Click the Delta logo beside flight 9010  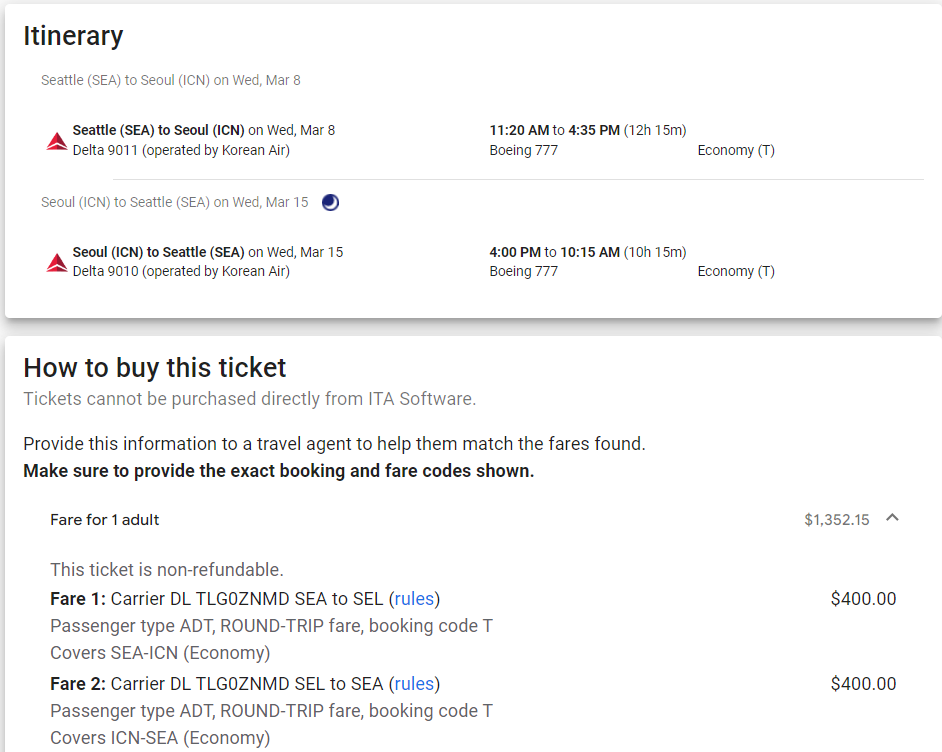point(56,263)
